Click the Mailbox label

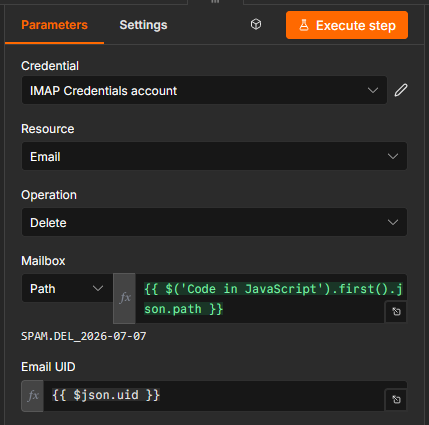(43, 261)
